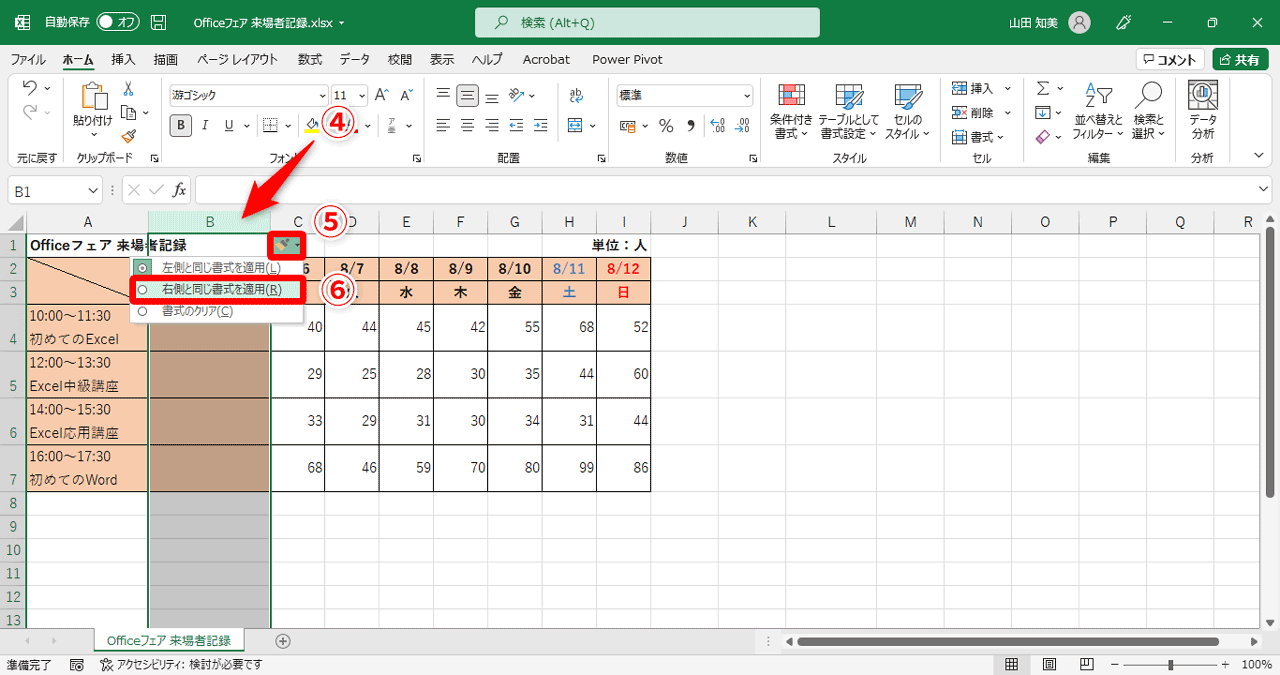Click the Percent Style icon

[x=666, y=125]
